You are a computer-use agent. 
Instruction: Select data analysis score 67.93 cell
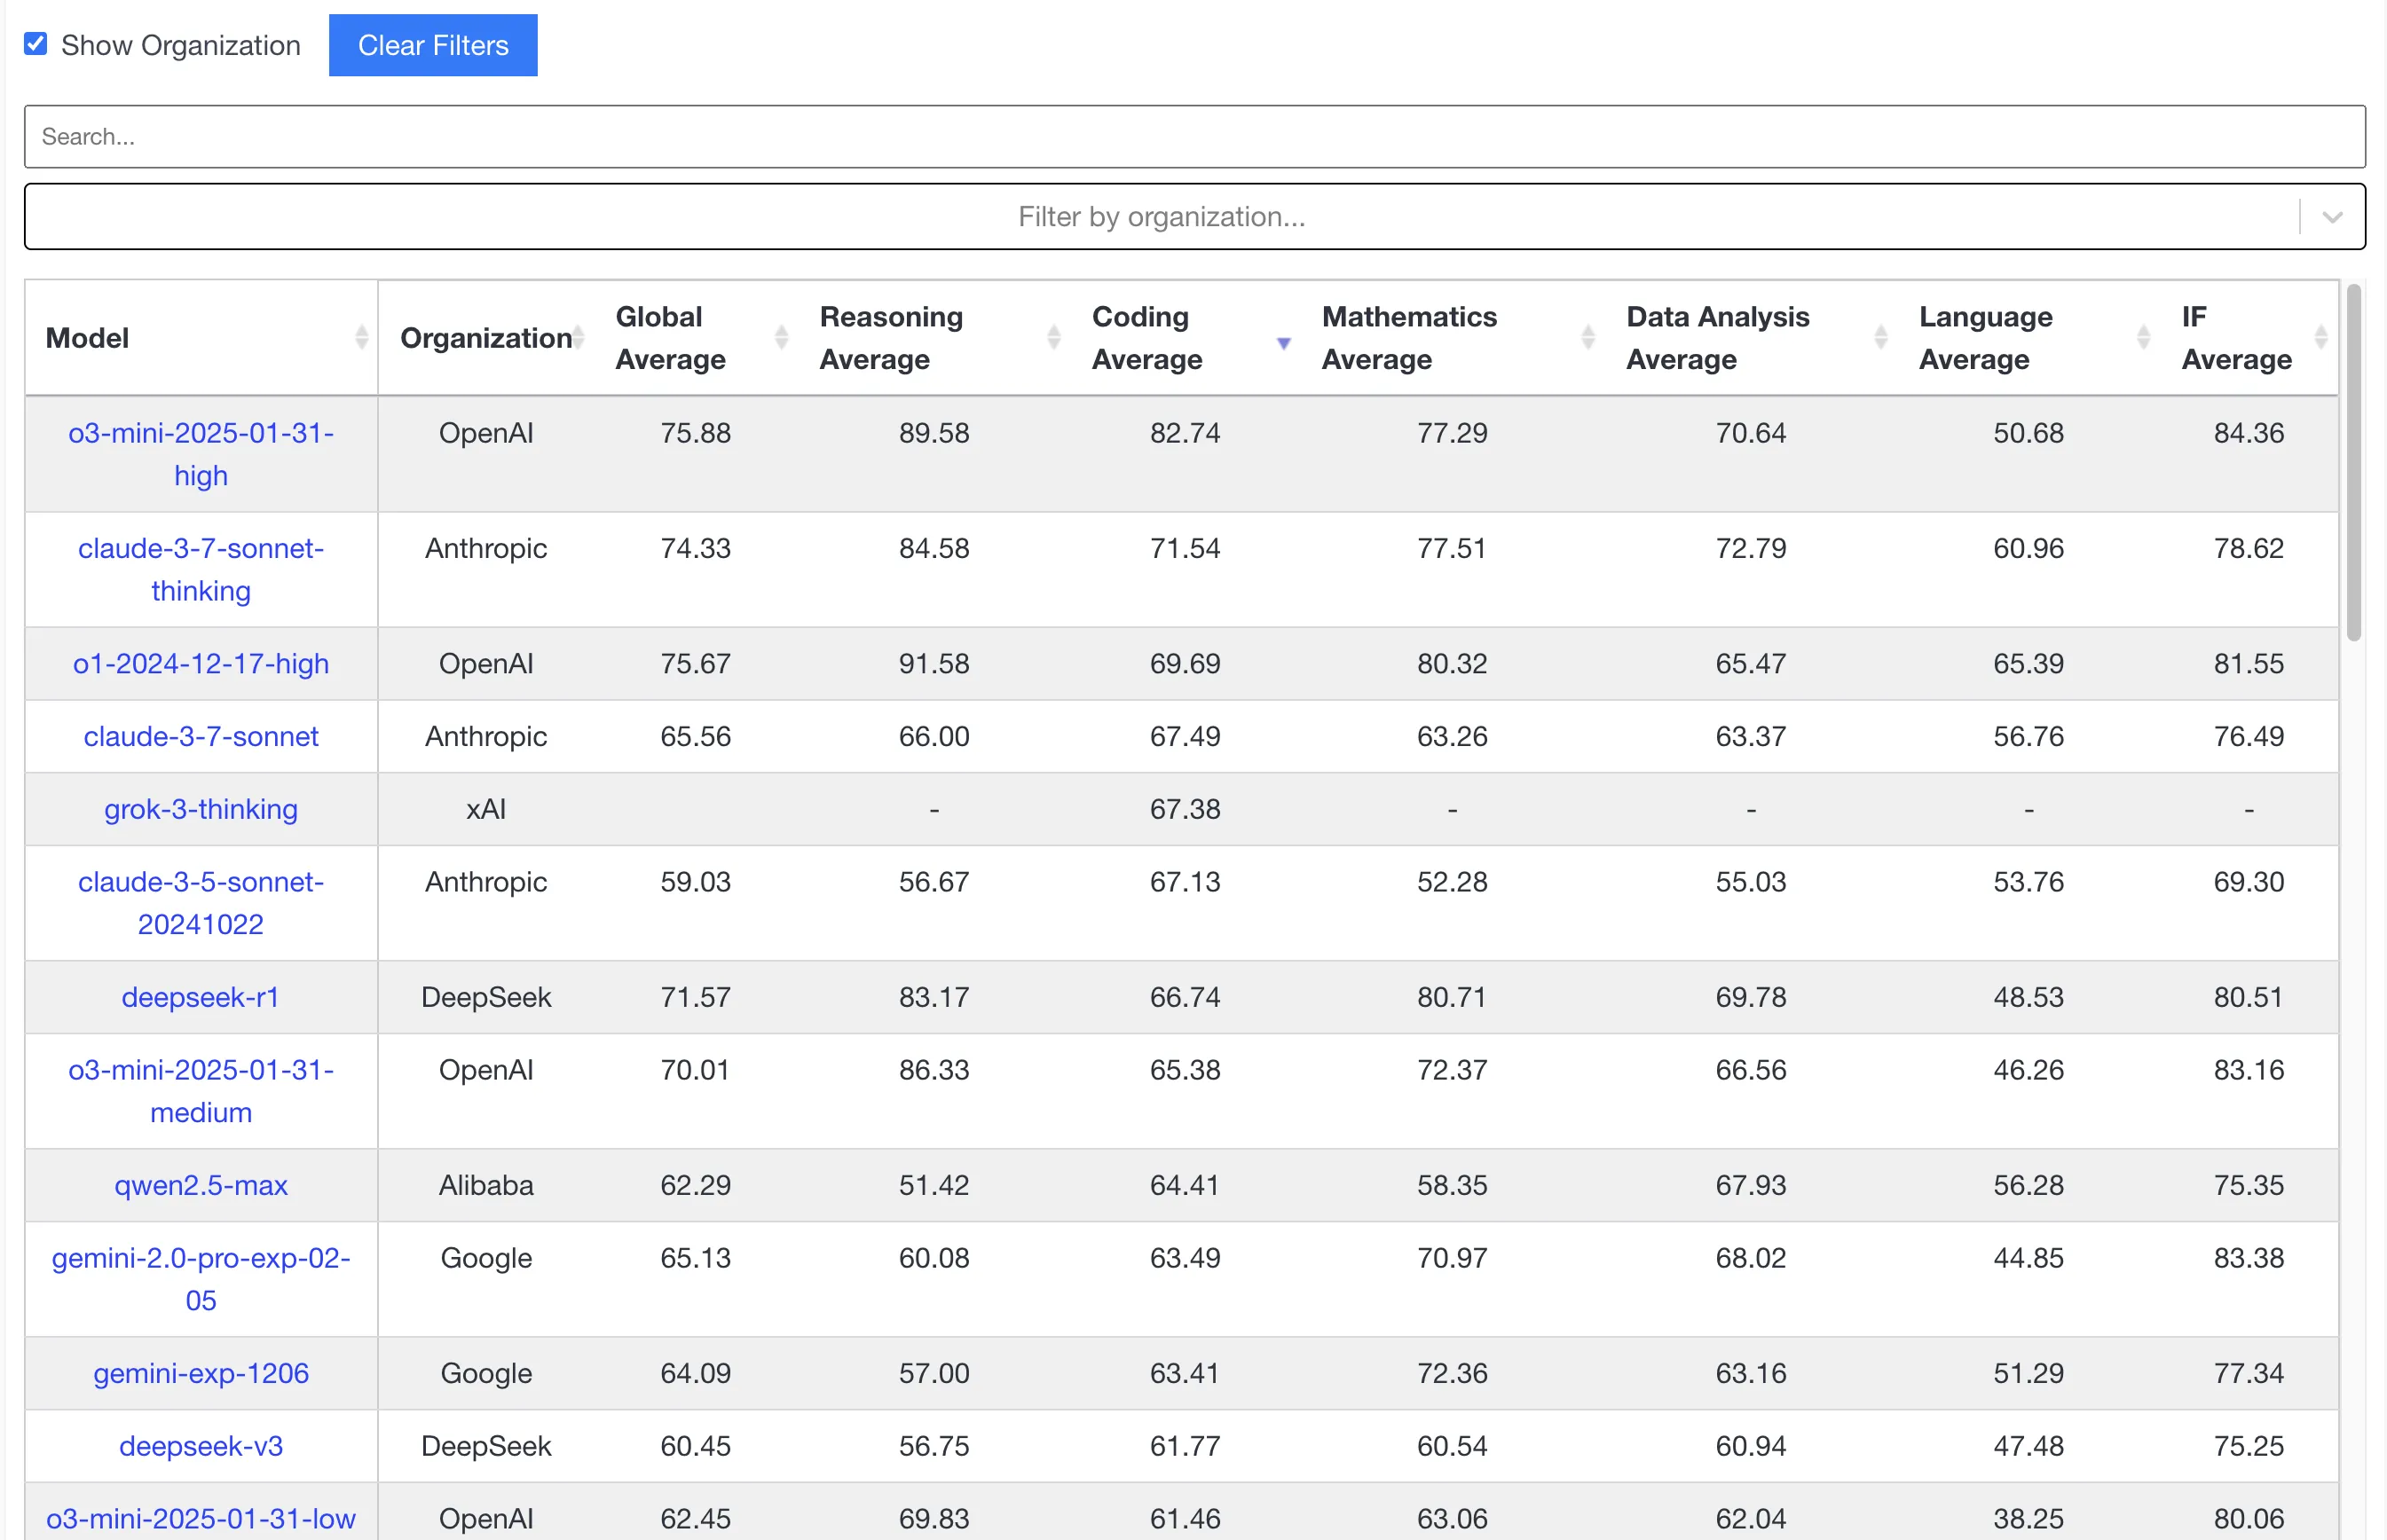pos(1751,1185)
